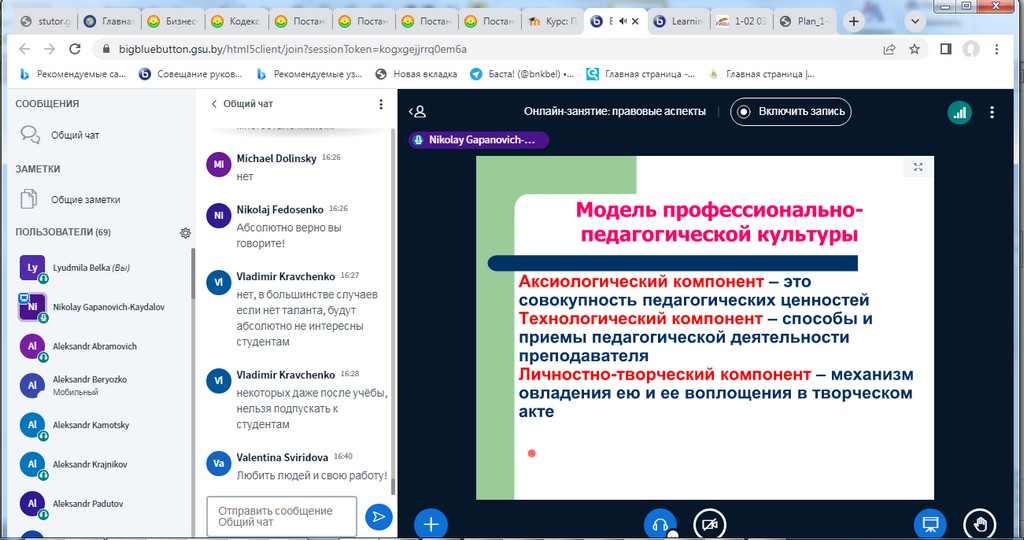Viewport: 1024px width, 540px height.
Task: Click the headphones audio button
Action: (x=659, y=523)
